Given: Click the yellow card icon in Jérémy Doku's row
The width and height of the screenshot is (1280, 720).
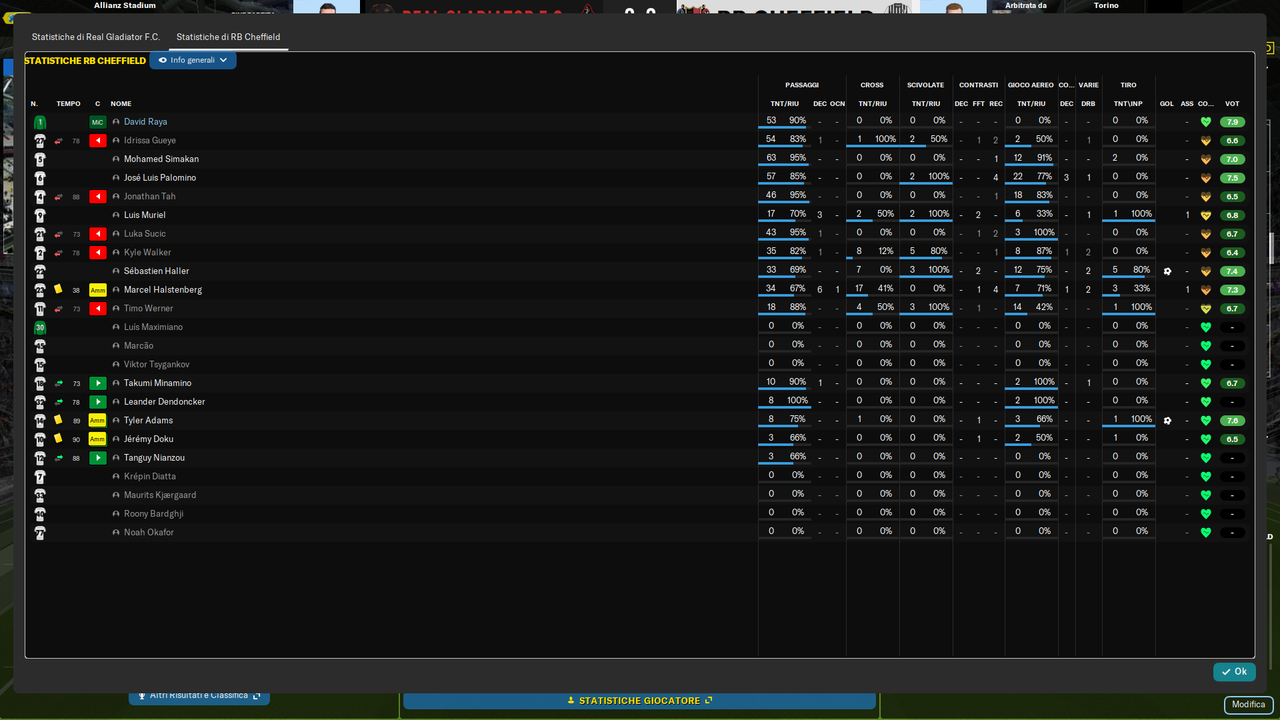Looking at the screenshot, I should (58, 438).
